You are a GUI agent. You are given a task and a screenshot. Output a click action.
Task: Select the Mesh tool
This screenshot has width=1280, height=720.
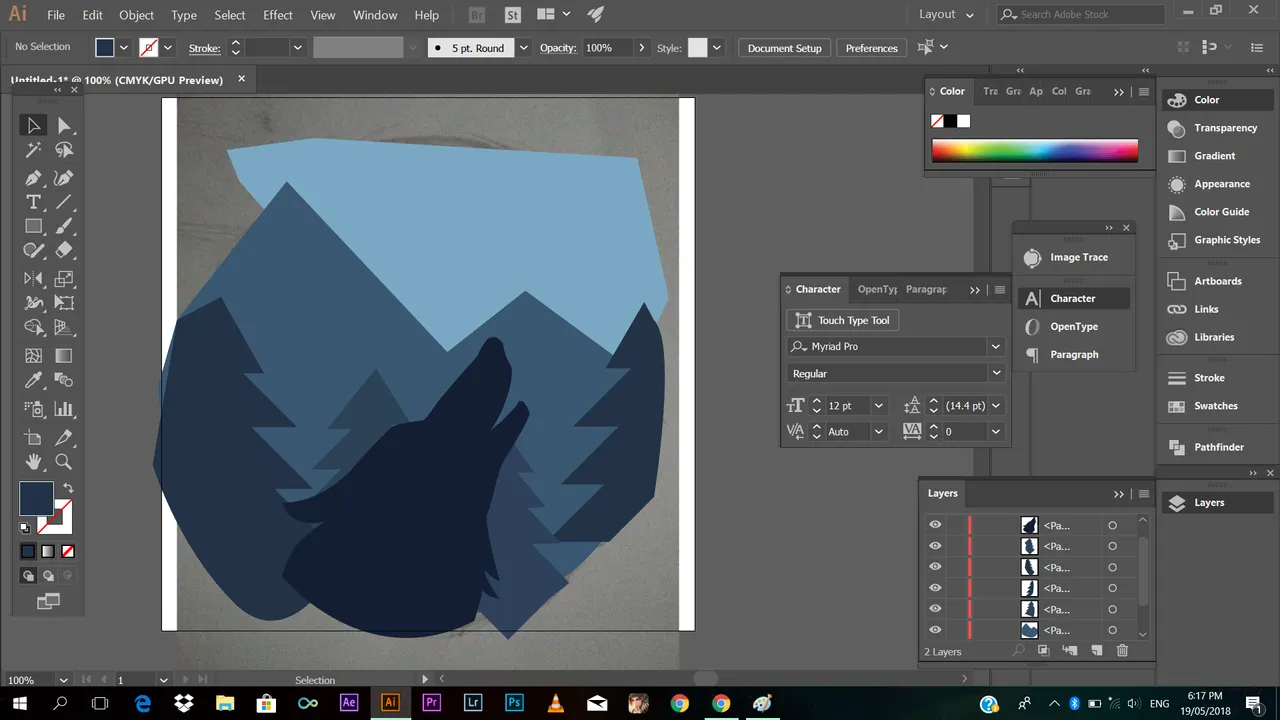point(33,356)
